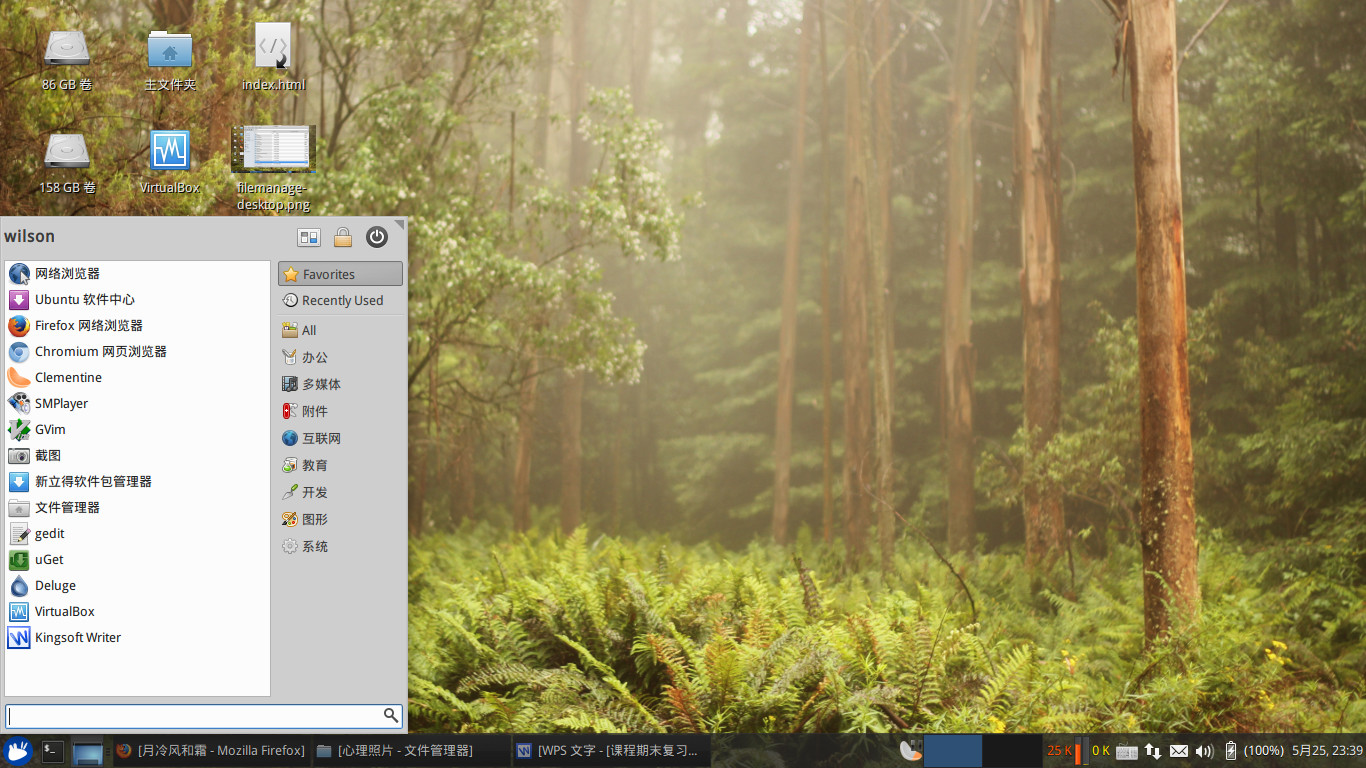Open the terminal launcher on the panel

(53, 750)
